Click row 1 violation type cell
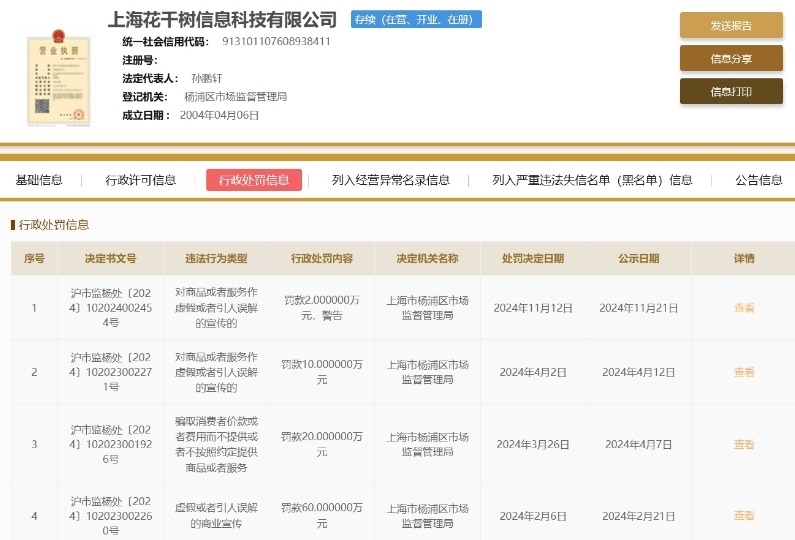This screenshot has width=795, height=540. point(216,308)
